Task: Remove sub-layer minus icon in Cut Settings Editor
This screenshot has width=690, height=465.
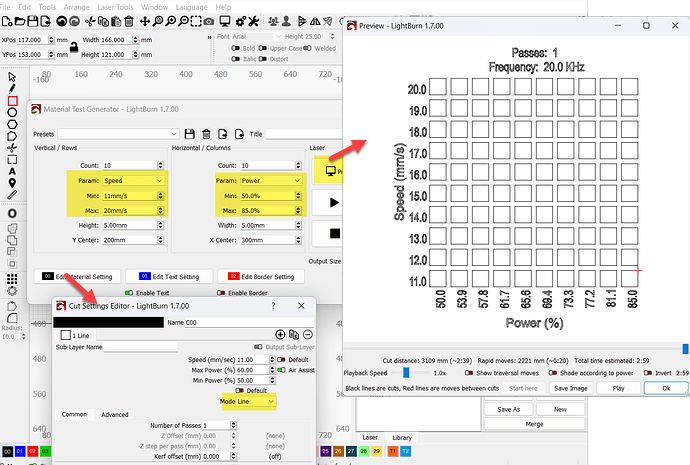Action: click(308, 335)
